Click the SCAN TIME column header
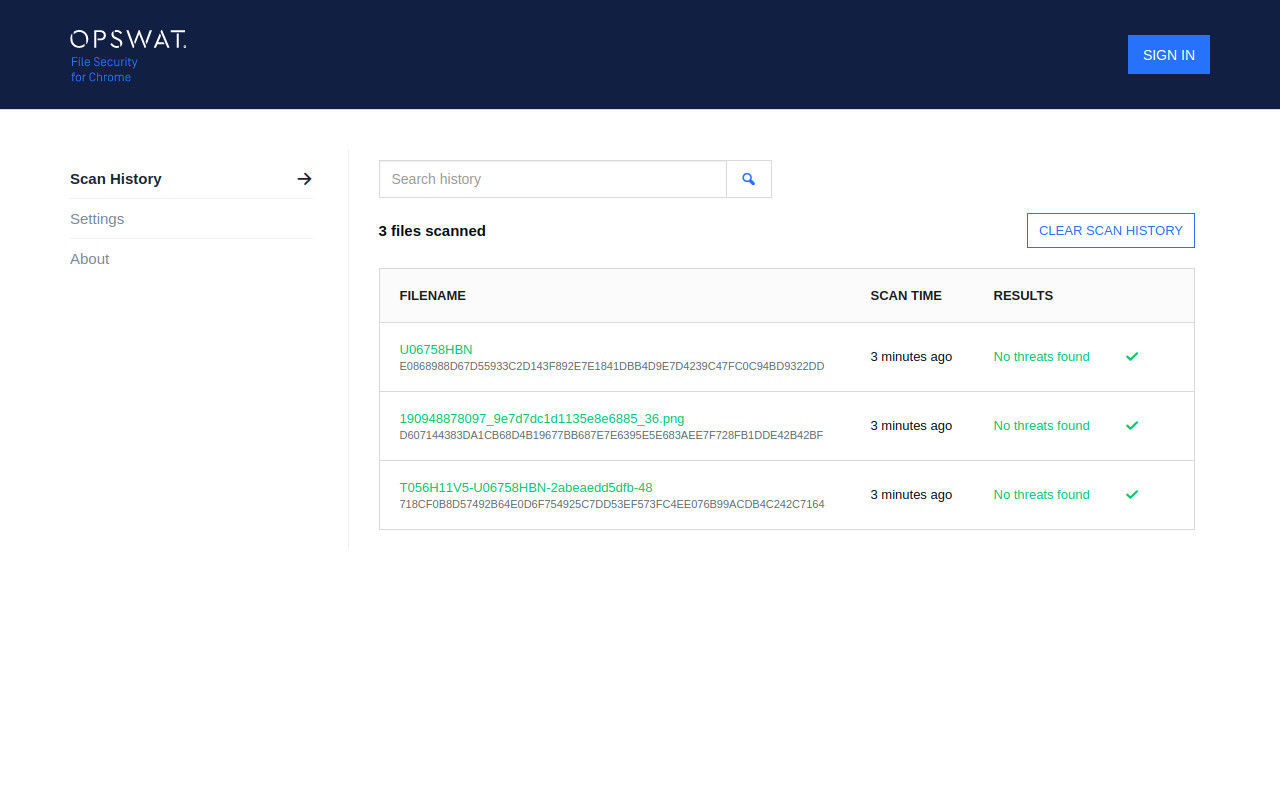This screenshot has width=1280, height=800. [x=905, y=295]
